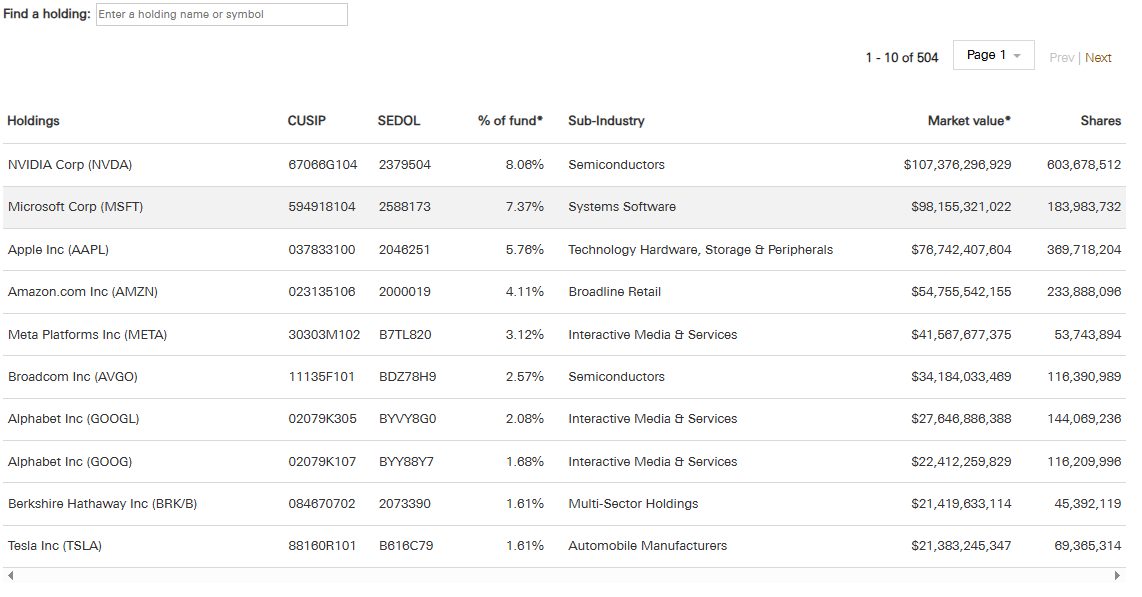The height and width of the screenshot is (597, 1142).
Task: Click NVIDIA shares 603,678,512
Action: tap(1084, 165)
